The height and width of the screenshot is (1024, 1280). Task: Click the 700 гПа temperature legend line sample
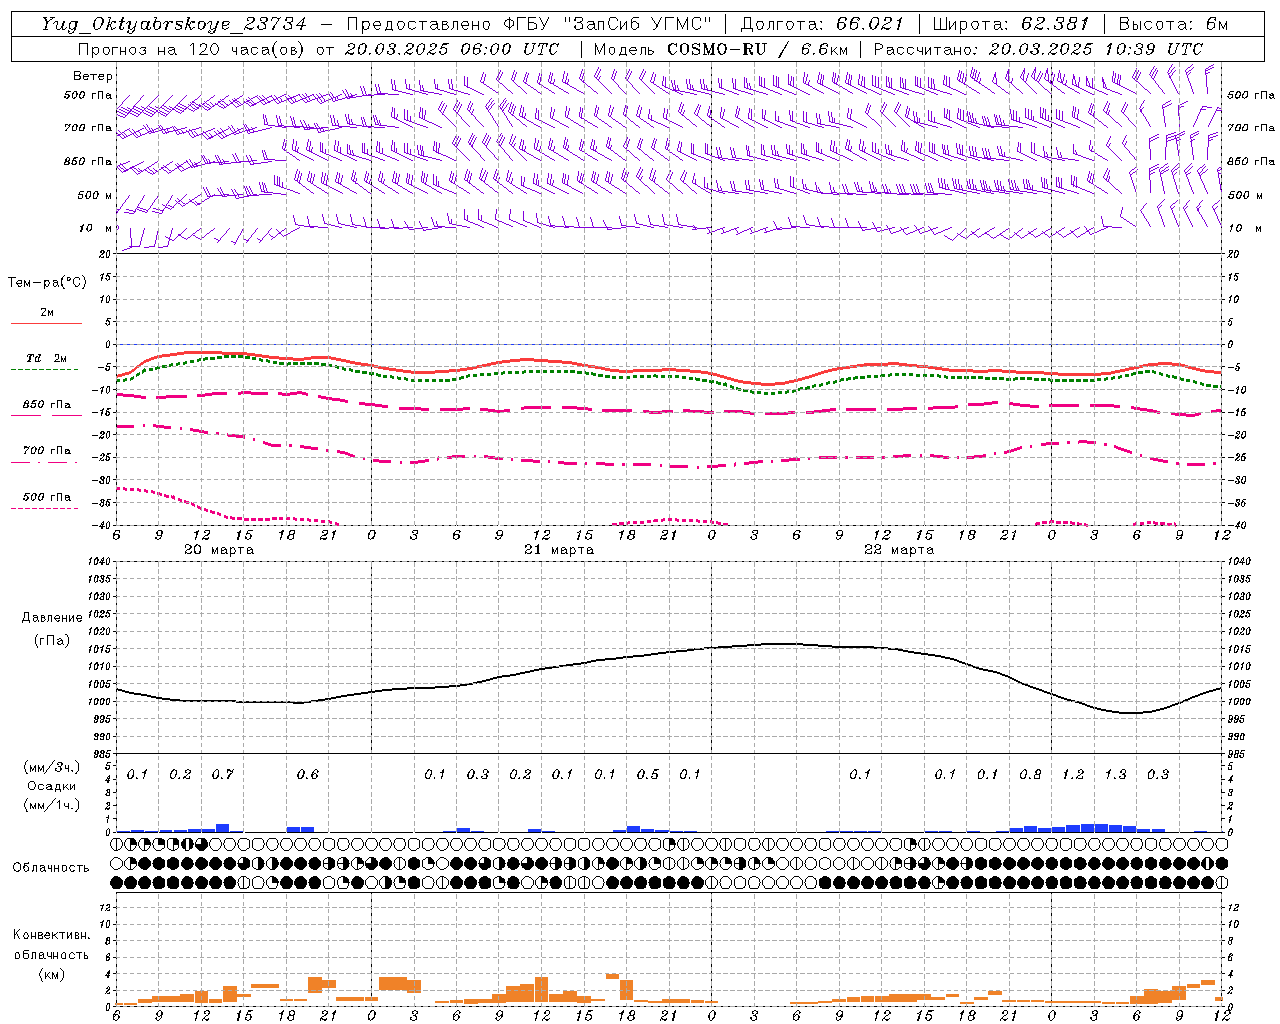click(46, 462)
